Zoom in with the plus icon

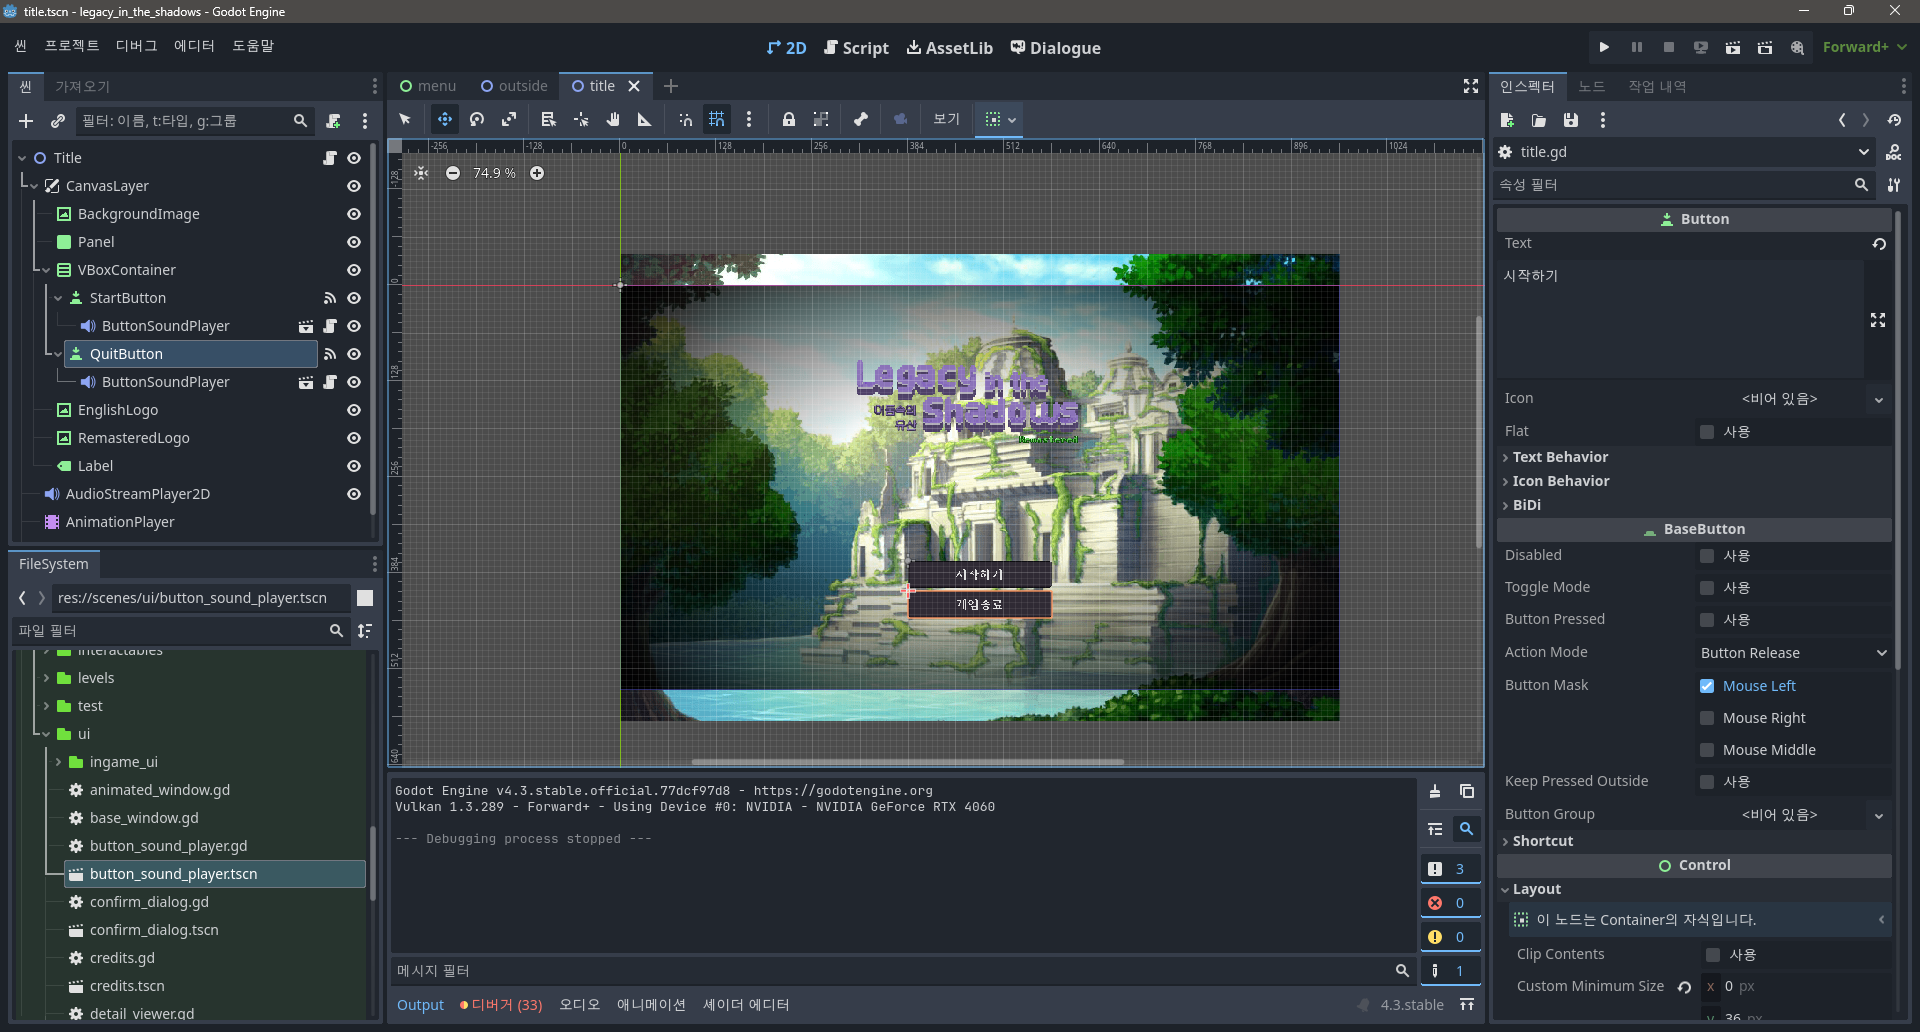[537, 173]
